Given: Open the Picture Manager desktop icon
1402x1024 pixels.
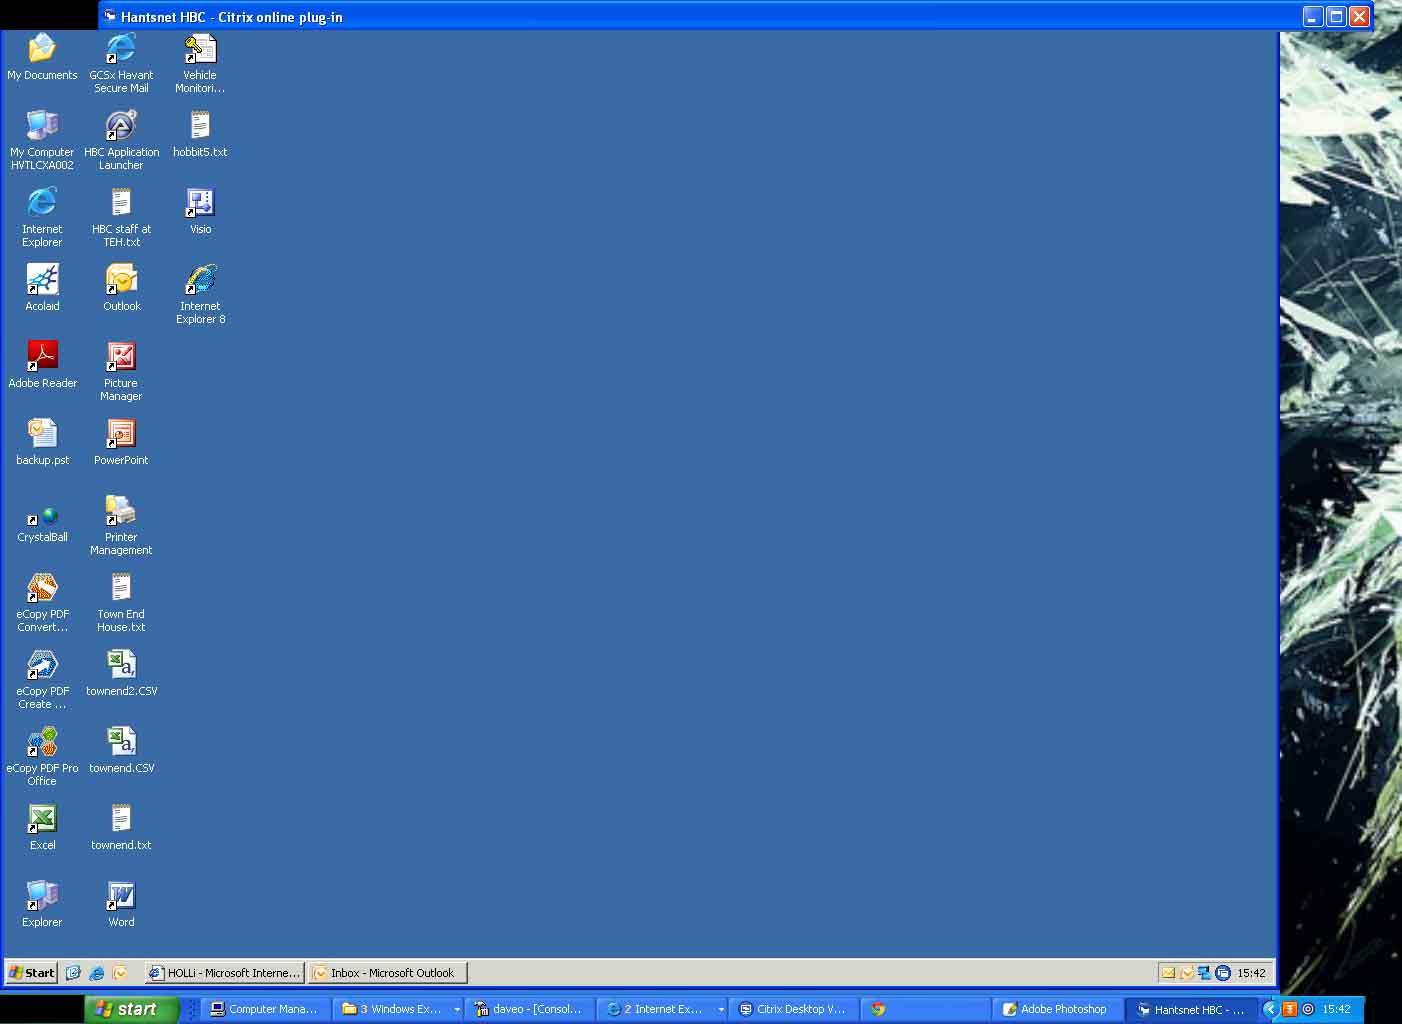Looking at the screenshot, I should pyautogui.click(x=121, y=357).
